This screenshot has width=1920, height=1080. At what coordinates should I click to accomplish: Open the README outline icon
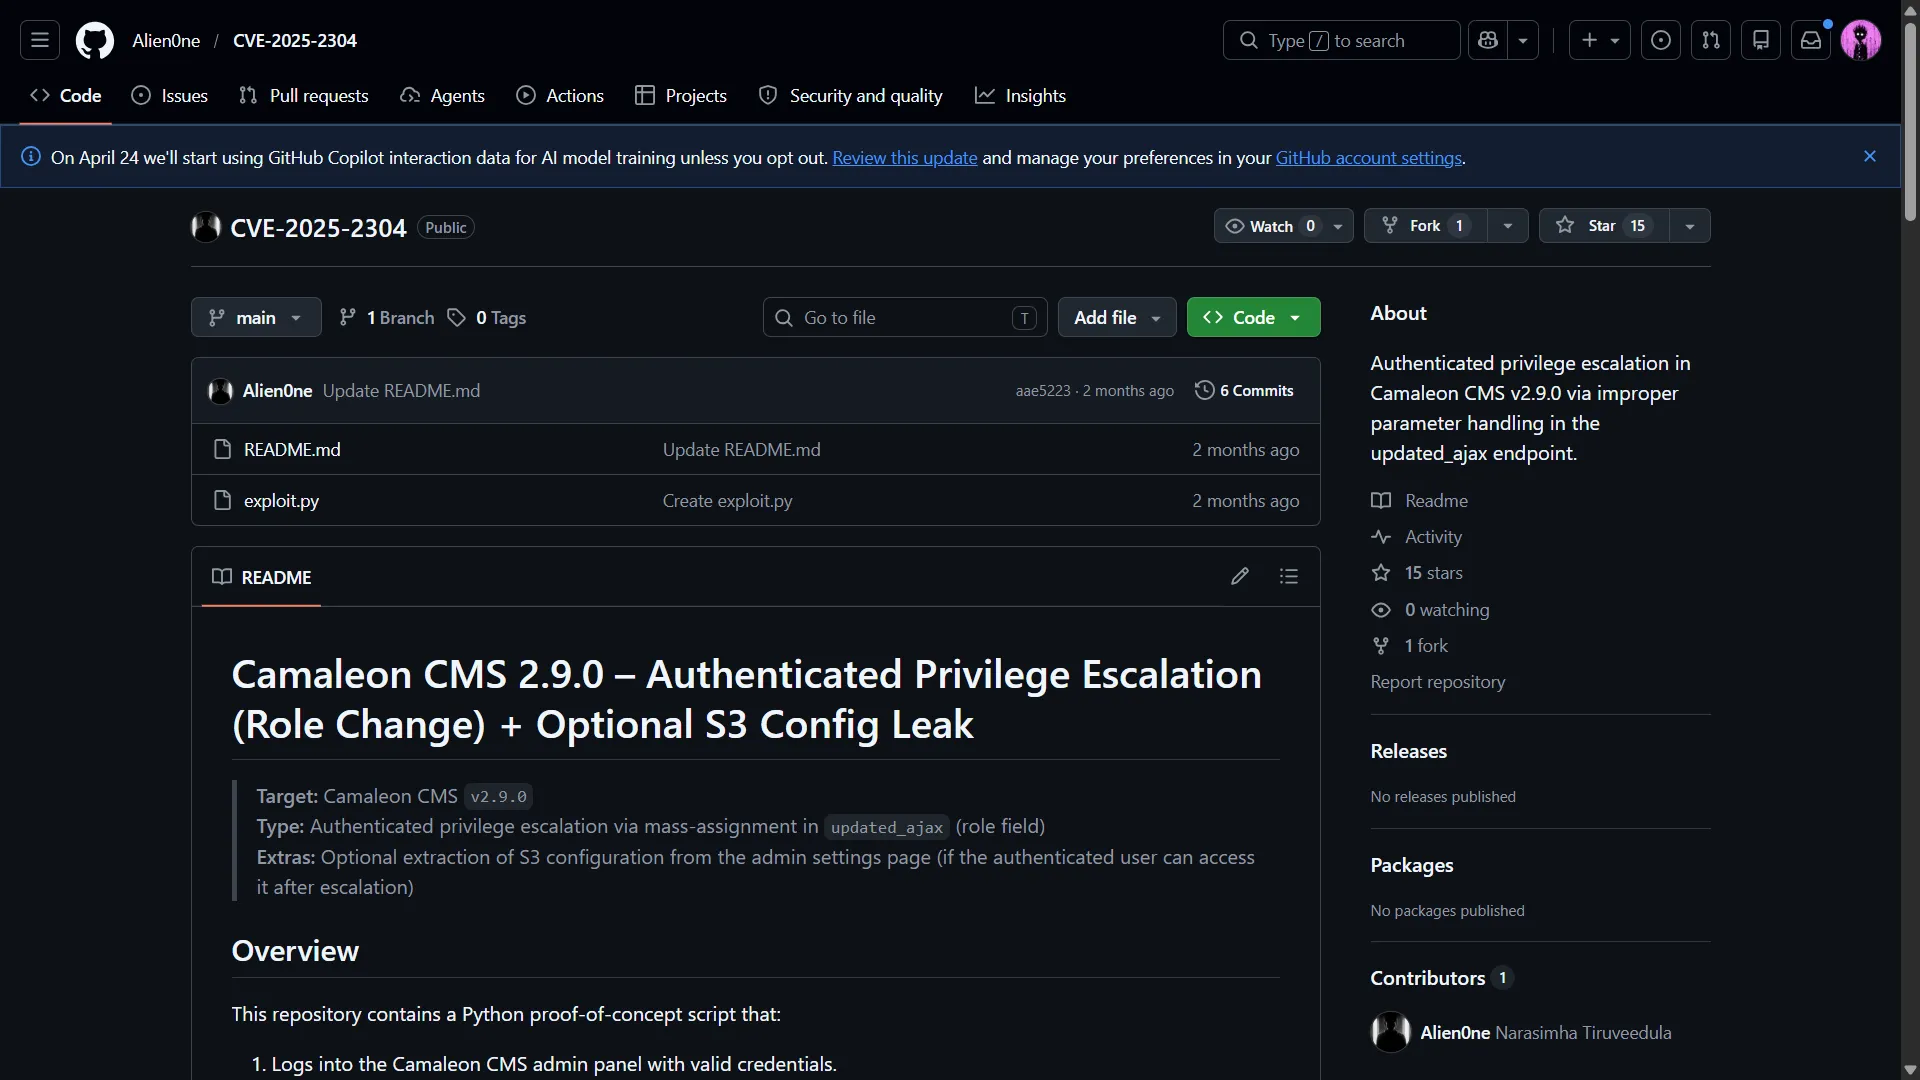[1289, 576]
